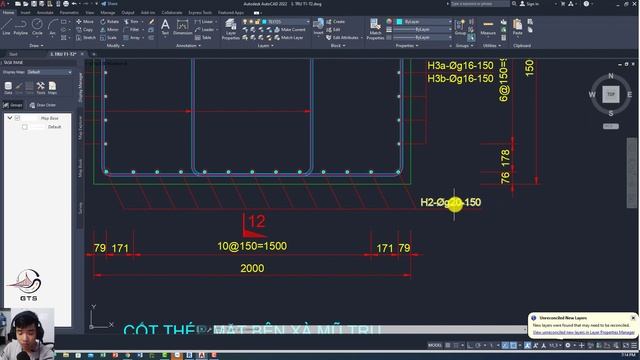This screenshot has height=360, width=640.
Task: Activate the Array command
Action: (x=131, y=38)
